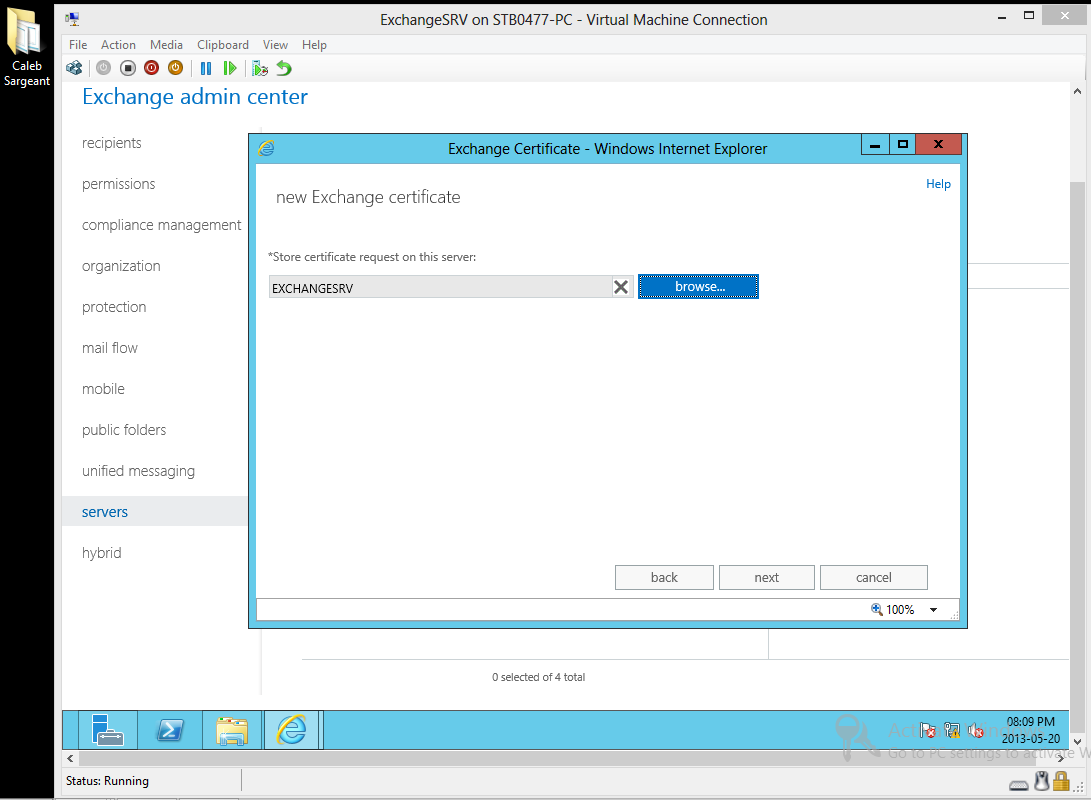Open the Media menu

tap(166, 45)
